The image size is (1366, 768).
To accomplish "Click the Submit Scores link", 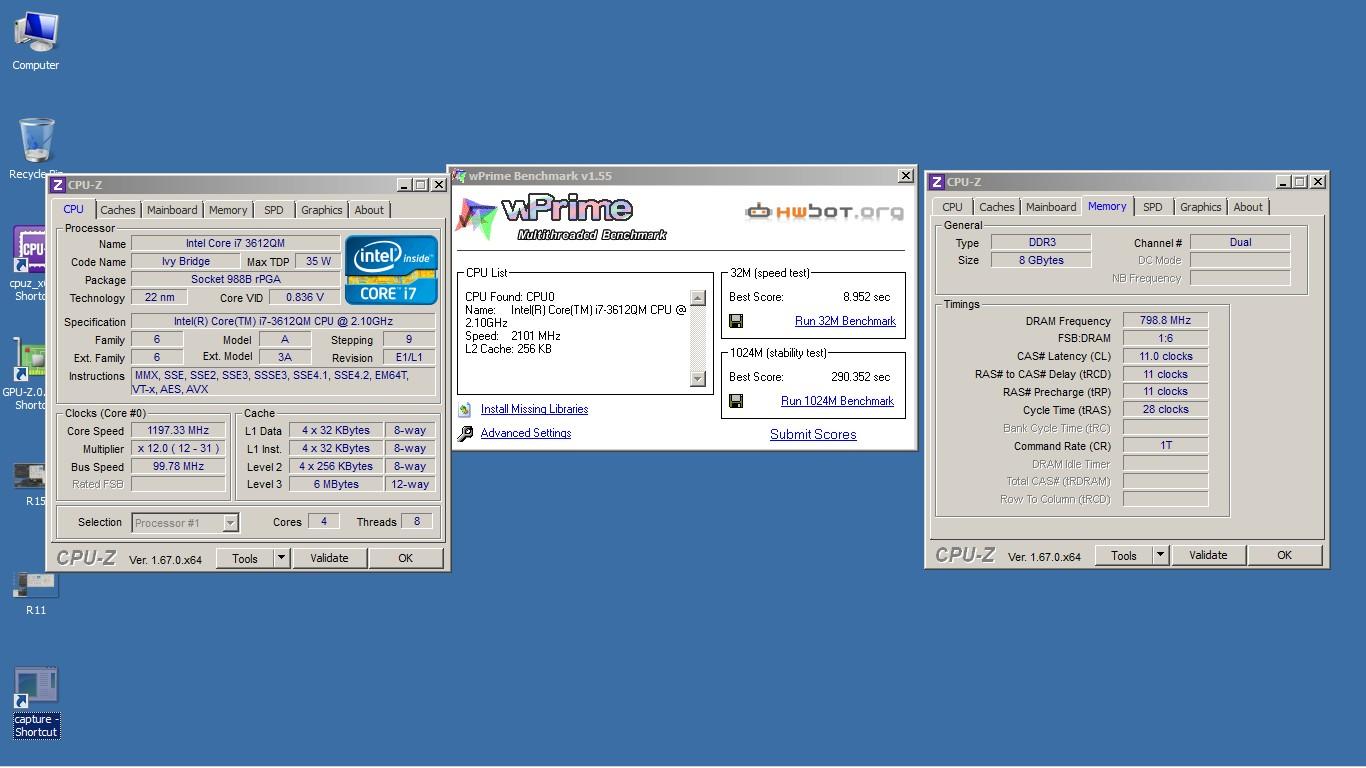I will click(x=813, y=434).
